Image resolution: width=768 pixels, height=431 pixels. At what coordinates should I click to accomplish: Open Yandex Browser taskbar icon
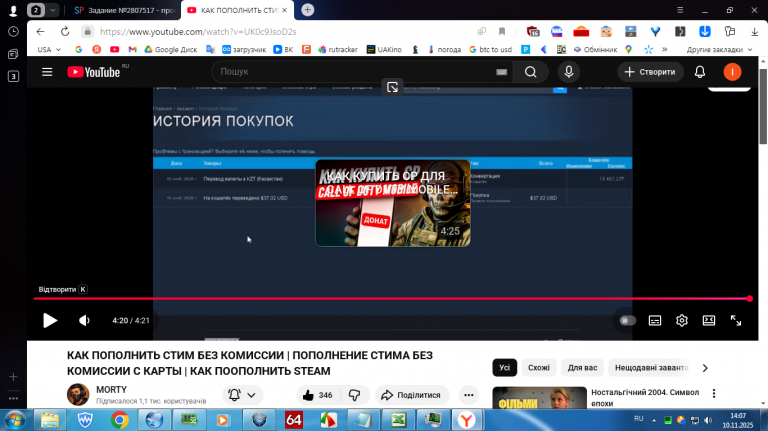[466, 420]
